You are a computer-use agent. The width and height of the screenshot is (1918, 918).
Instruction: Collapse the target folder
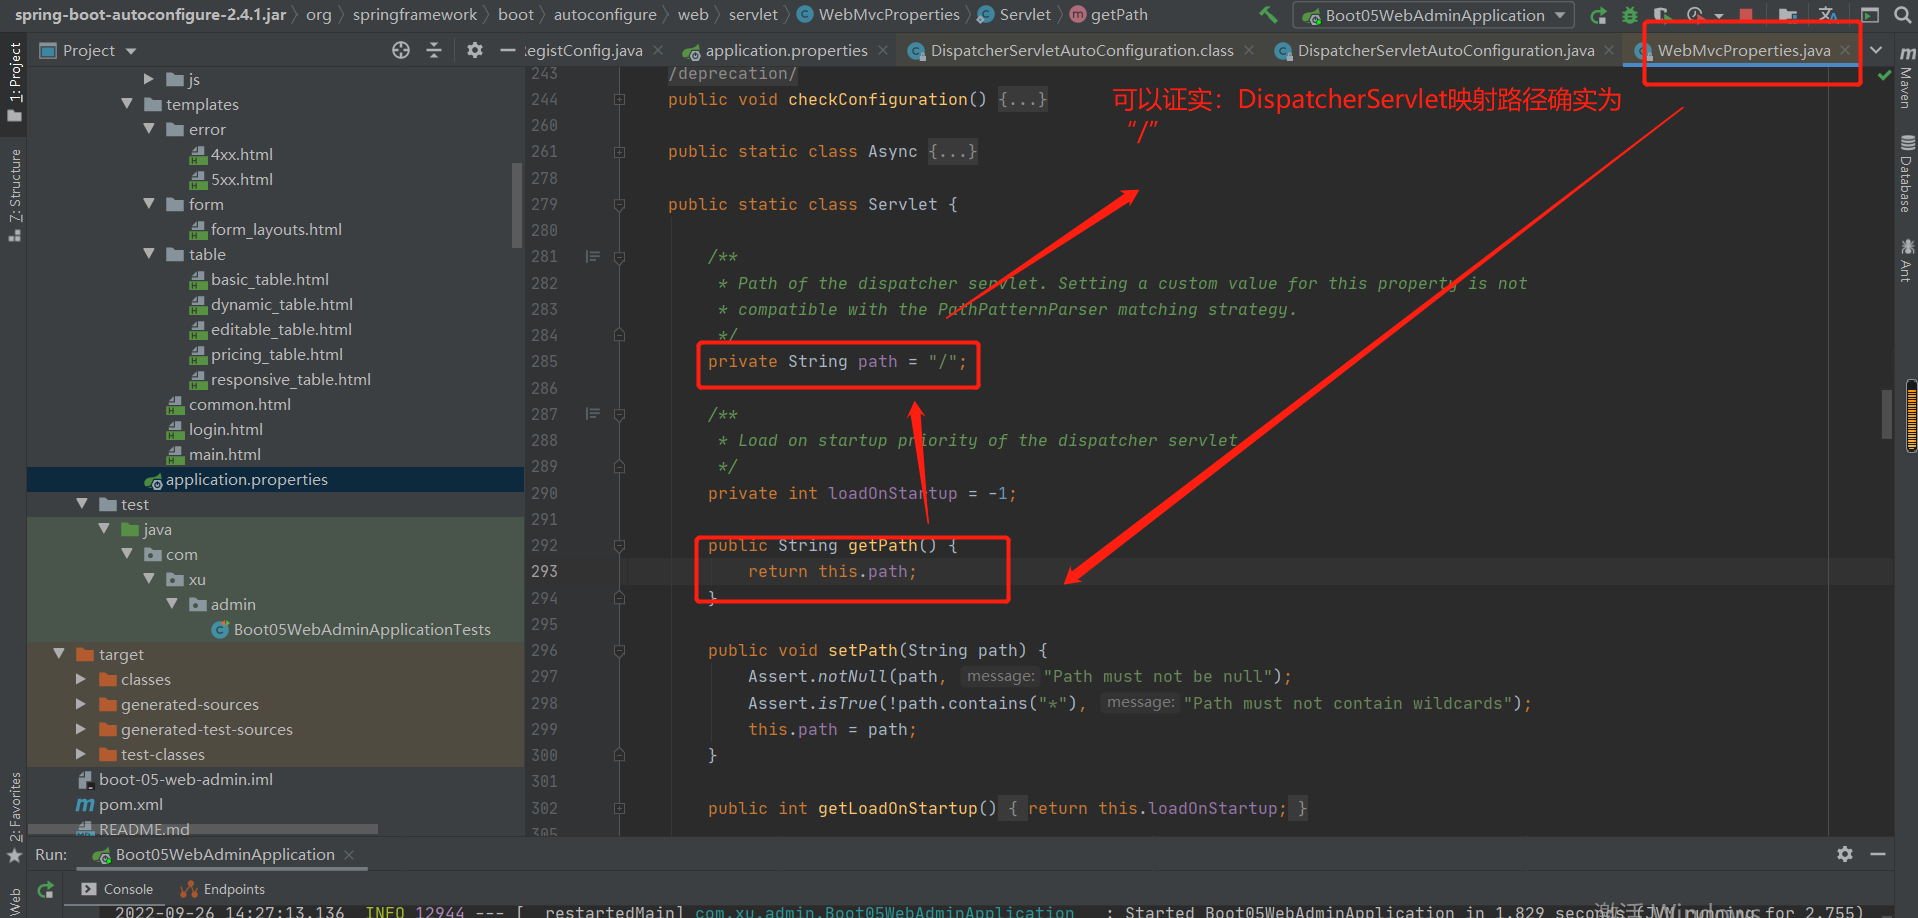(59, 654)
